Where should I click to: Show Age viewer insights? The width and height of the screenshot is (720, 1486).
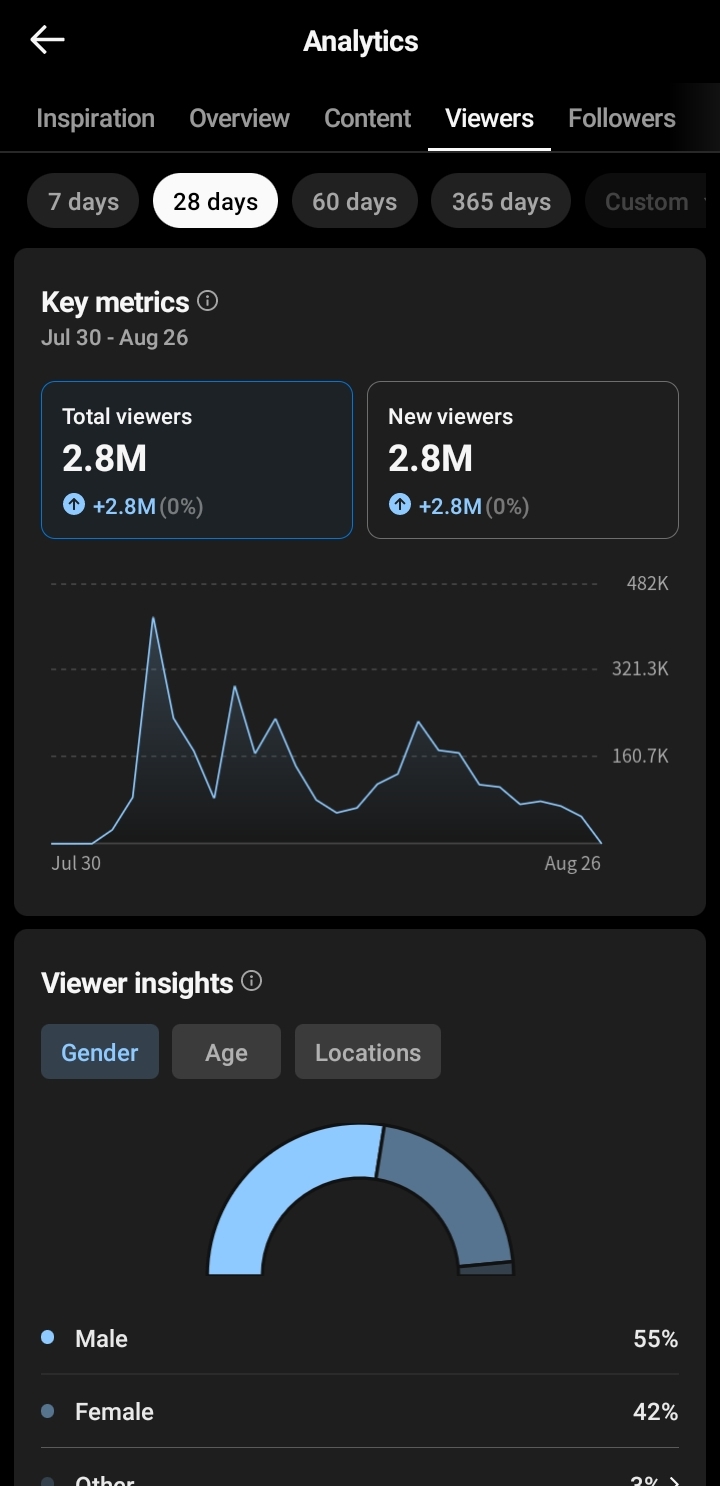coord(226,1052)
